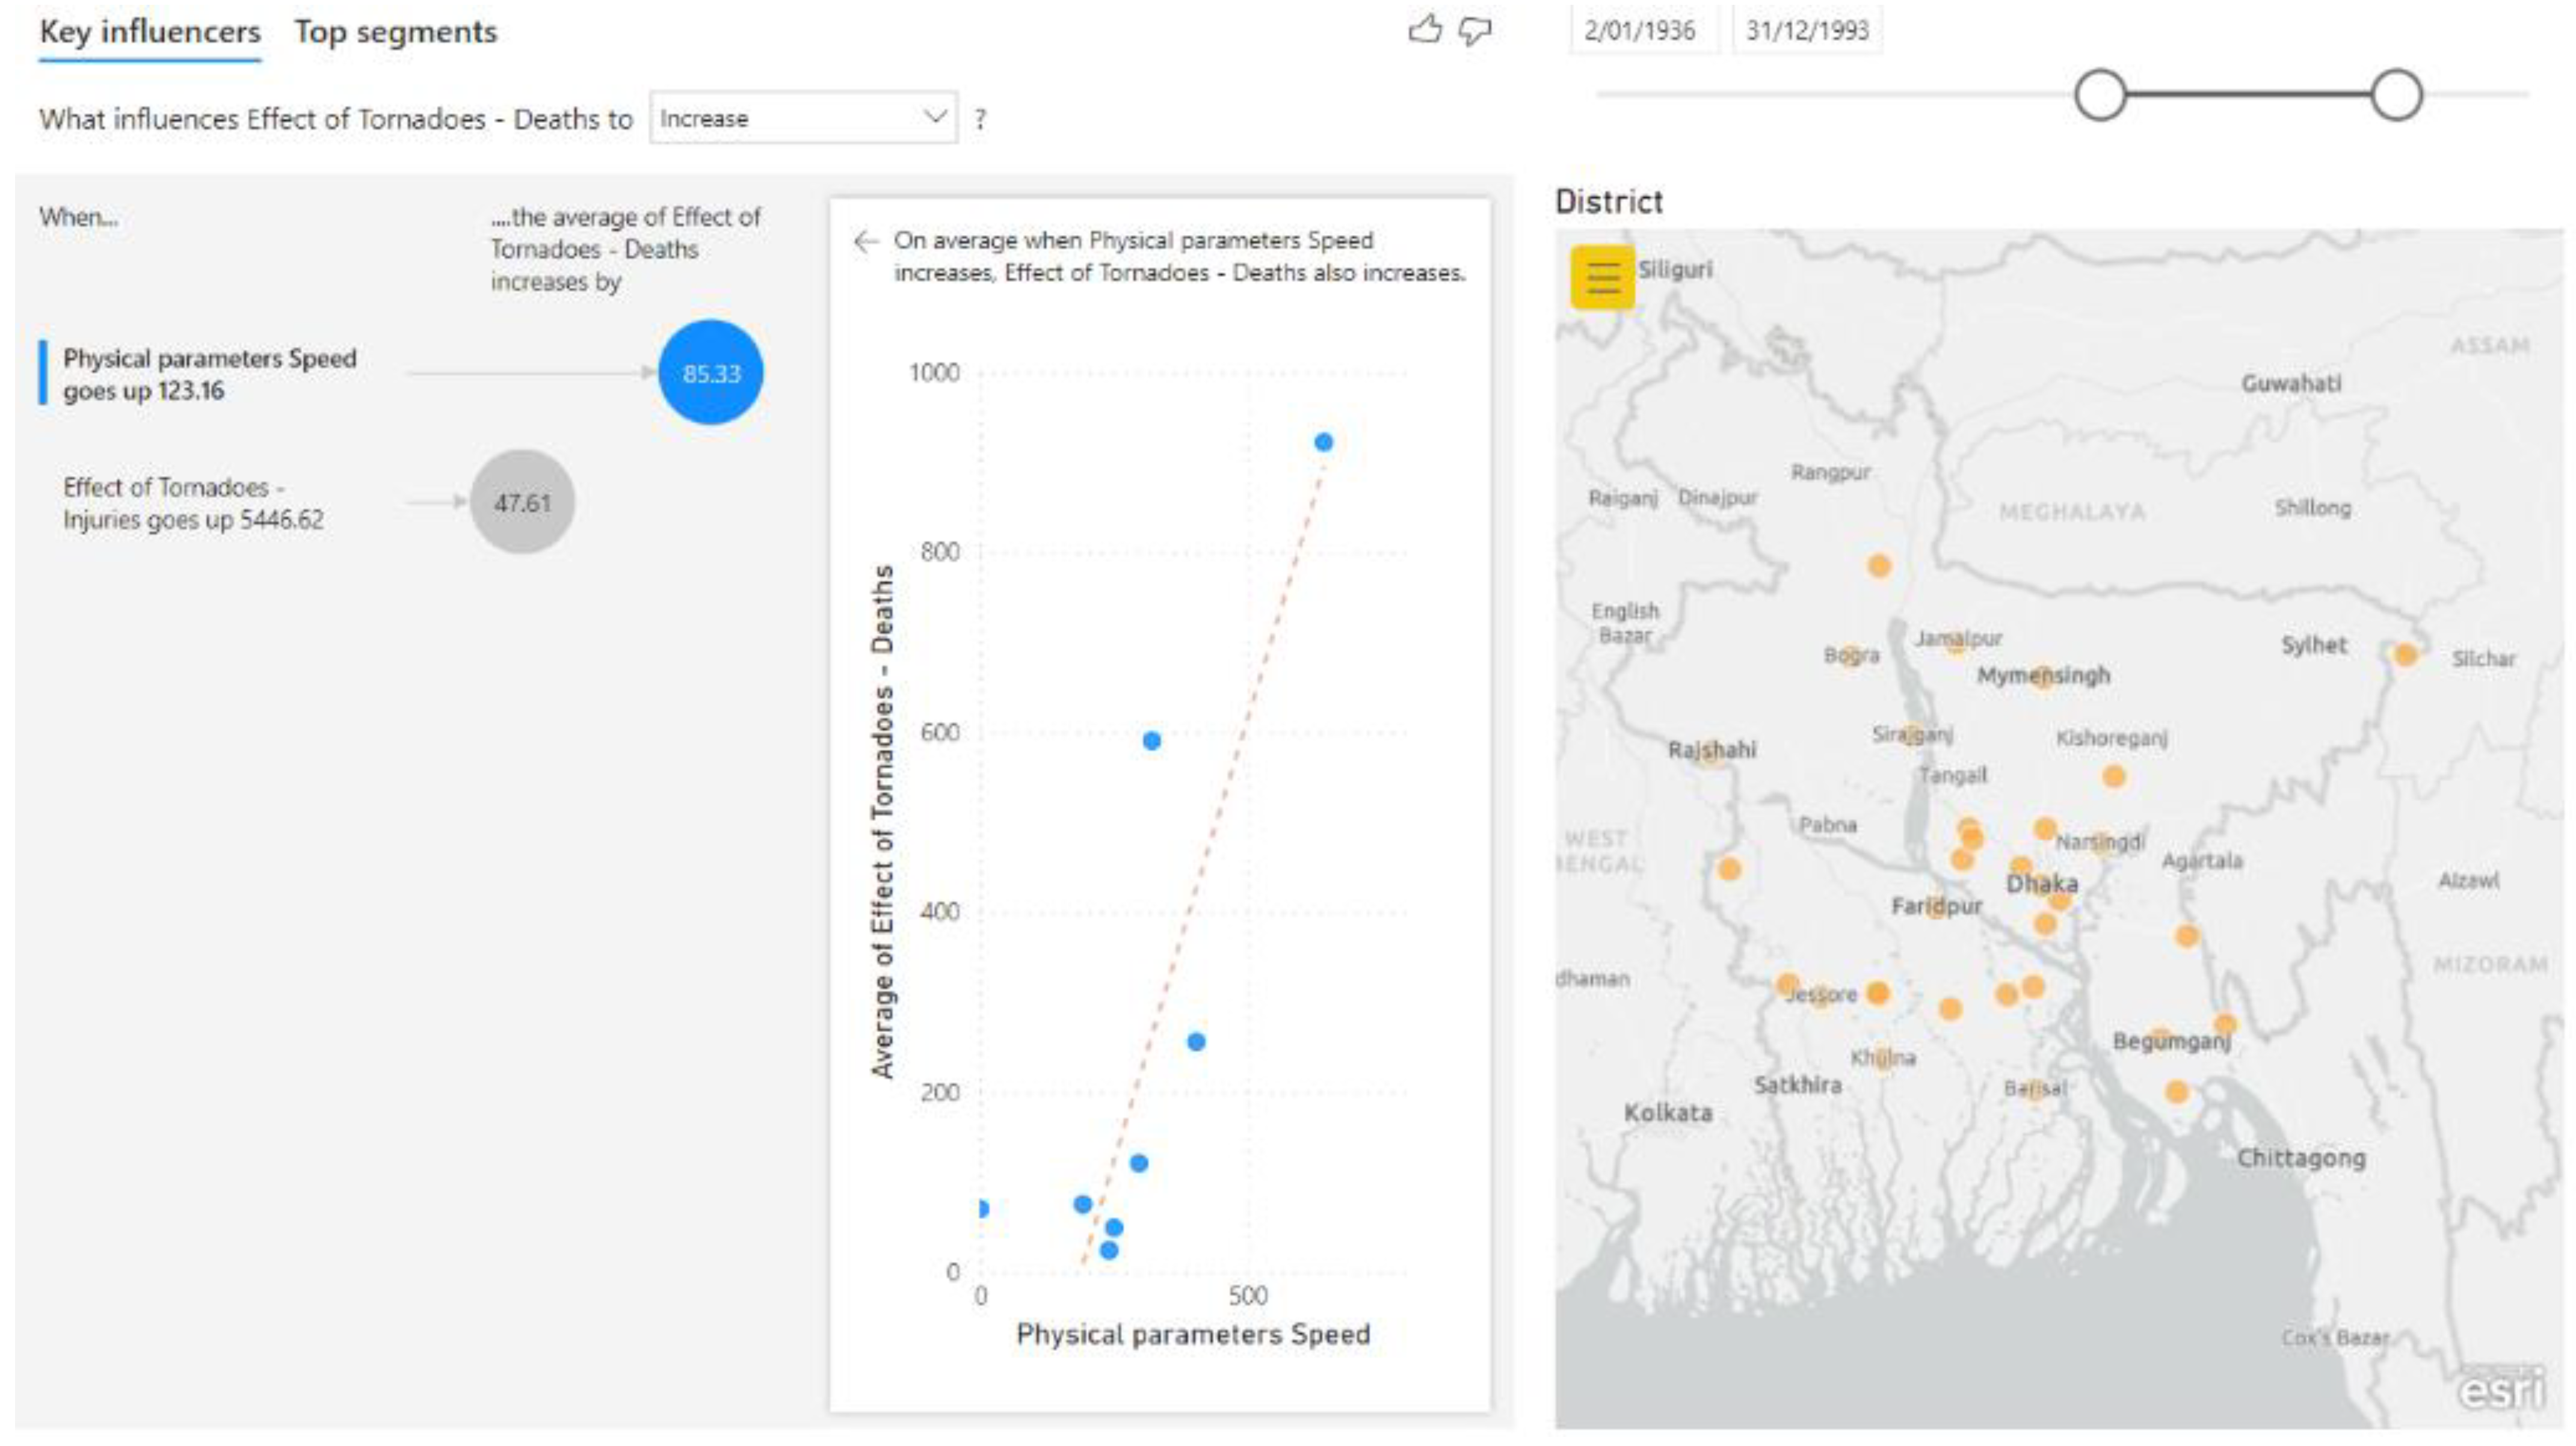Click the back arrow in scatter panel
This screenshot has width=2576, height=1446.
pyautogui.click(x=866, y=241)
